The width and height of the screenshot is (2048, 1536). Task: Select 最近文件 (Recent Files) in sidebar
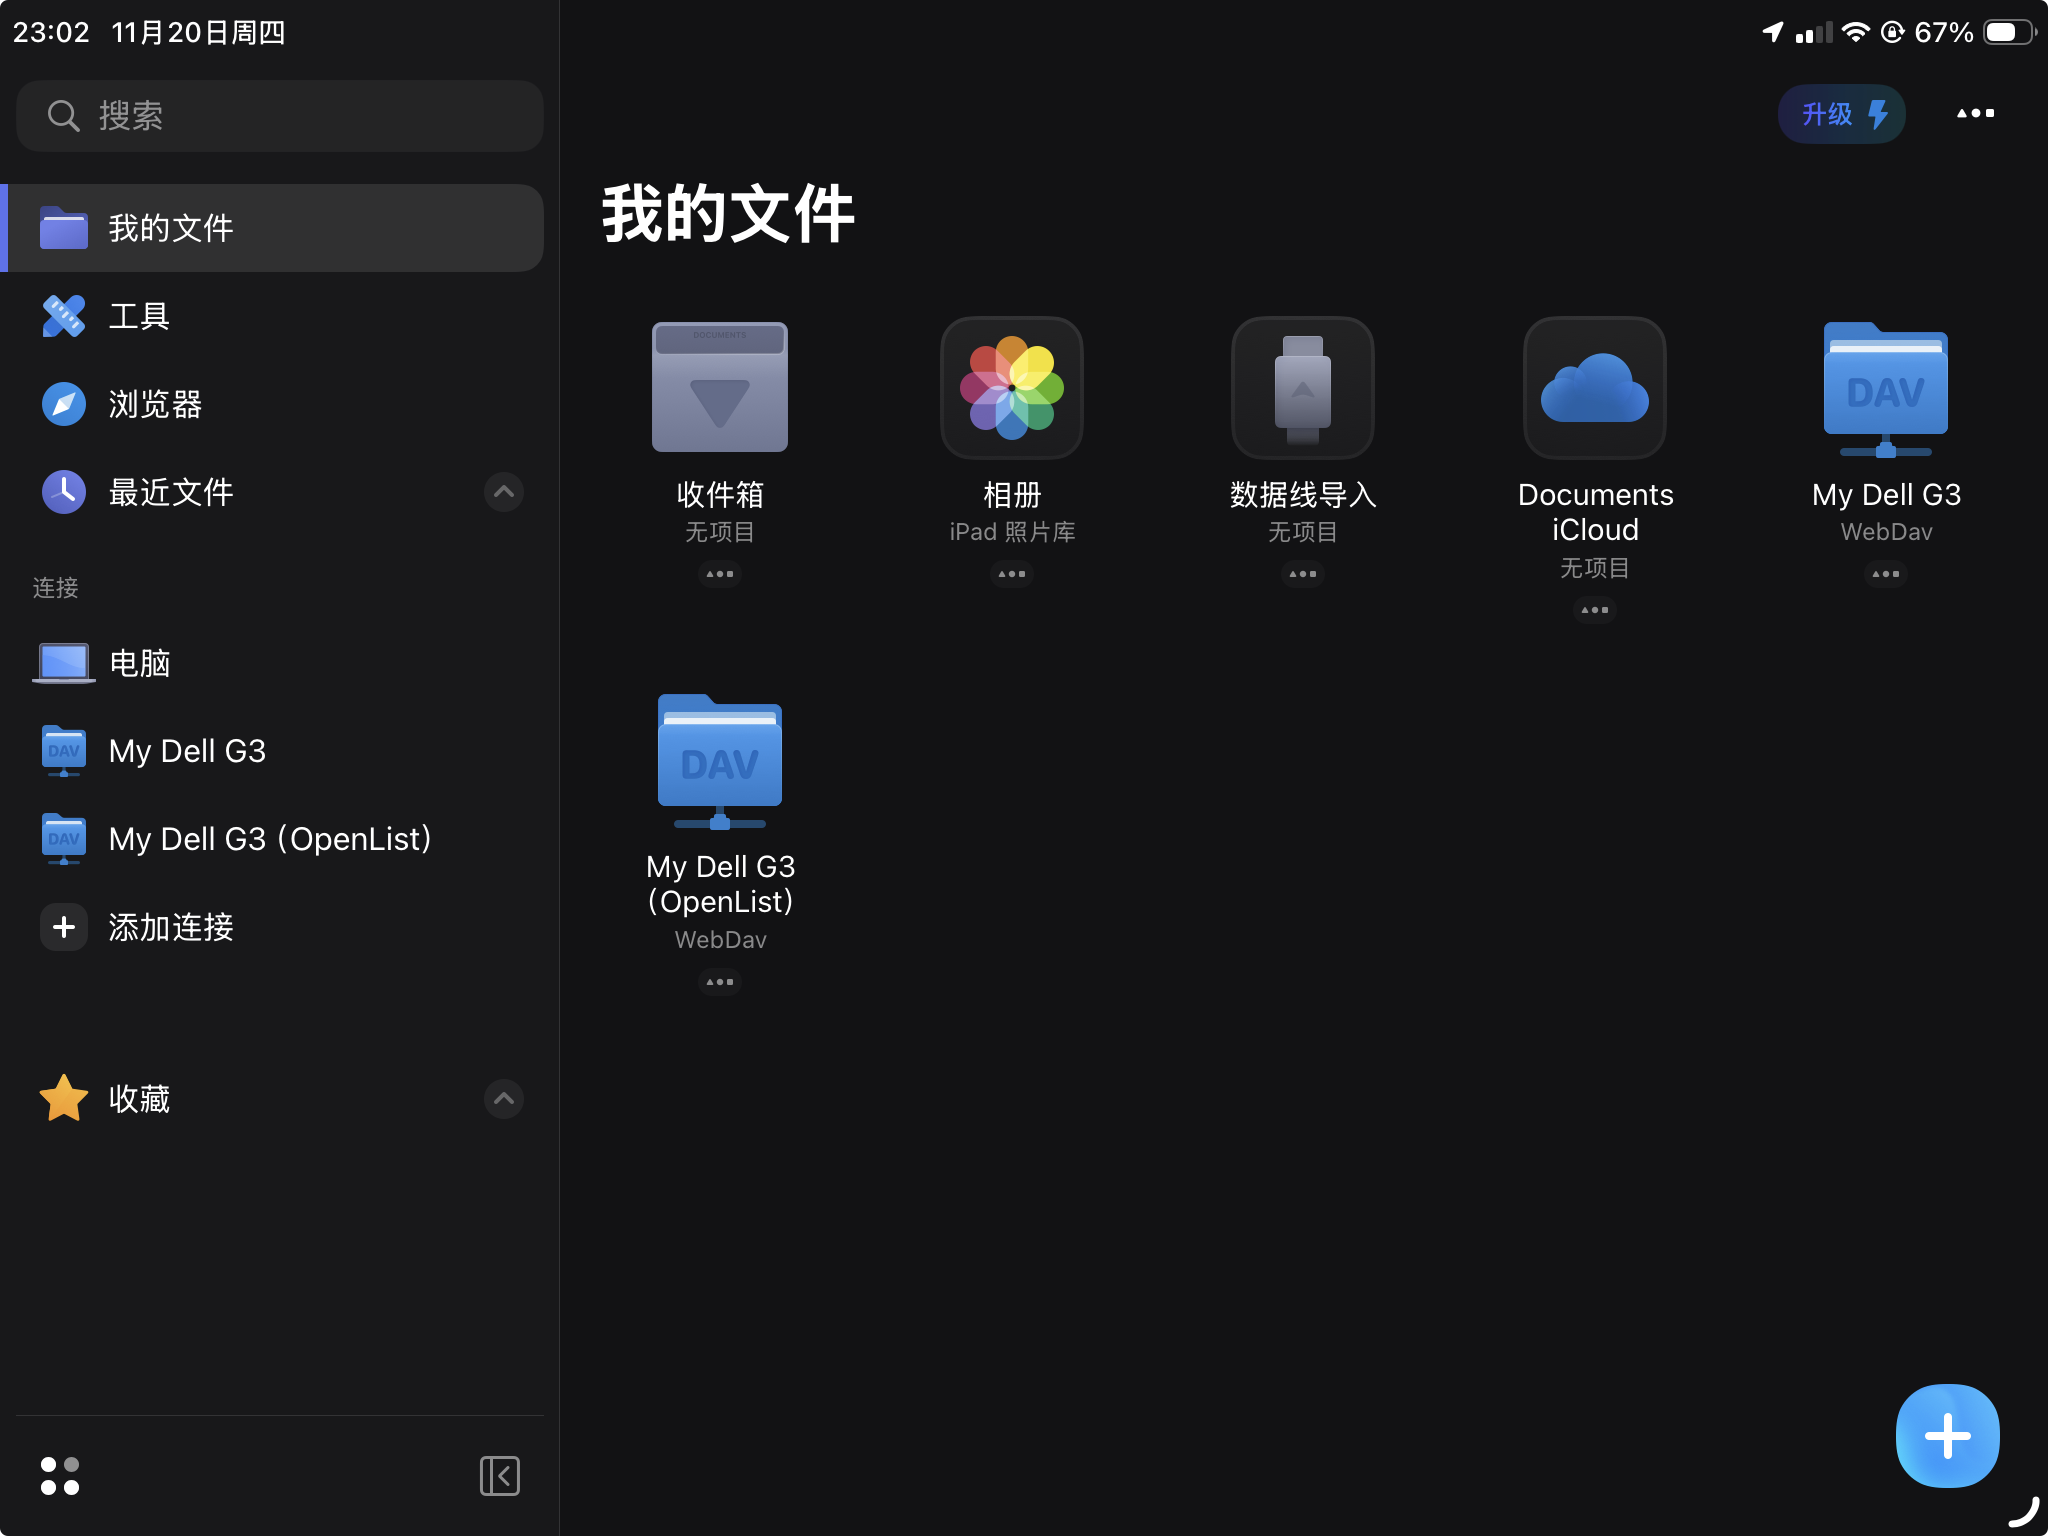tap(170, 492)
